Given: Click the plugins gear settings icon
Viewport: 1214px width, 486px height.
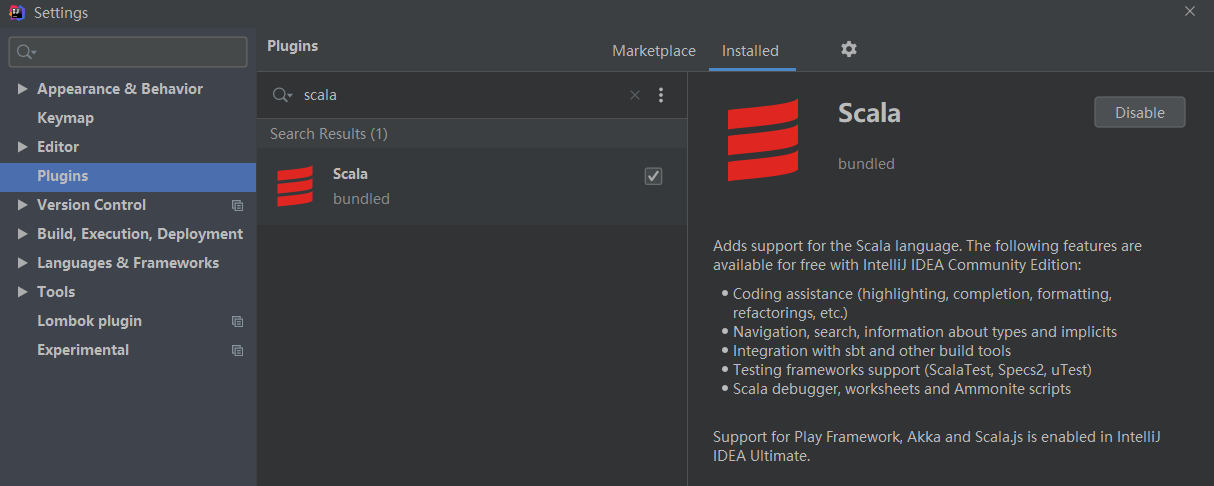Looking at the screenshot, I should [849, 49].
